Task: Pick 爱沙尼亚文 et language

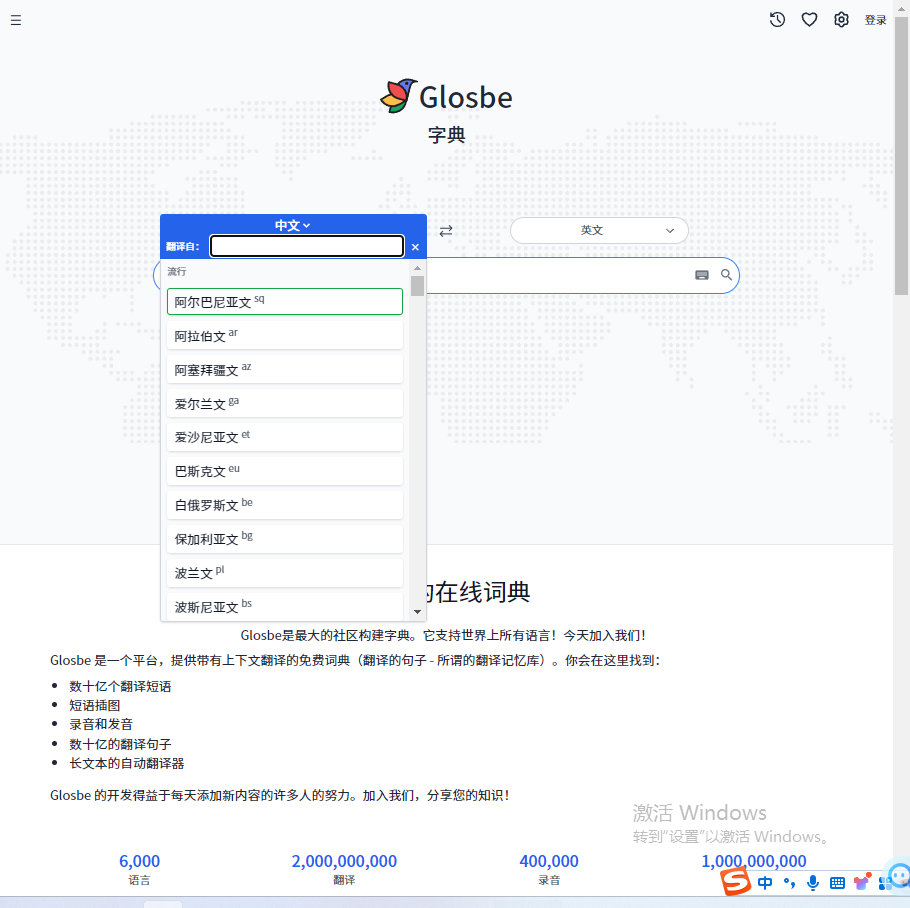Action: (x=285, y=437)
